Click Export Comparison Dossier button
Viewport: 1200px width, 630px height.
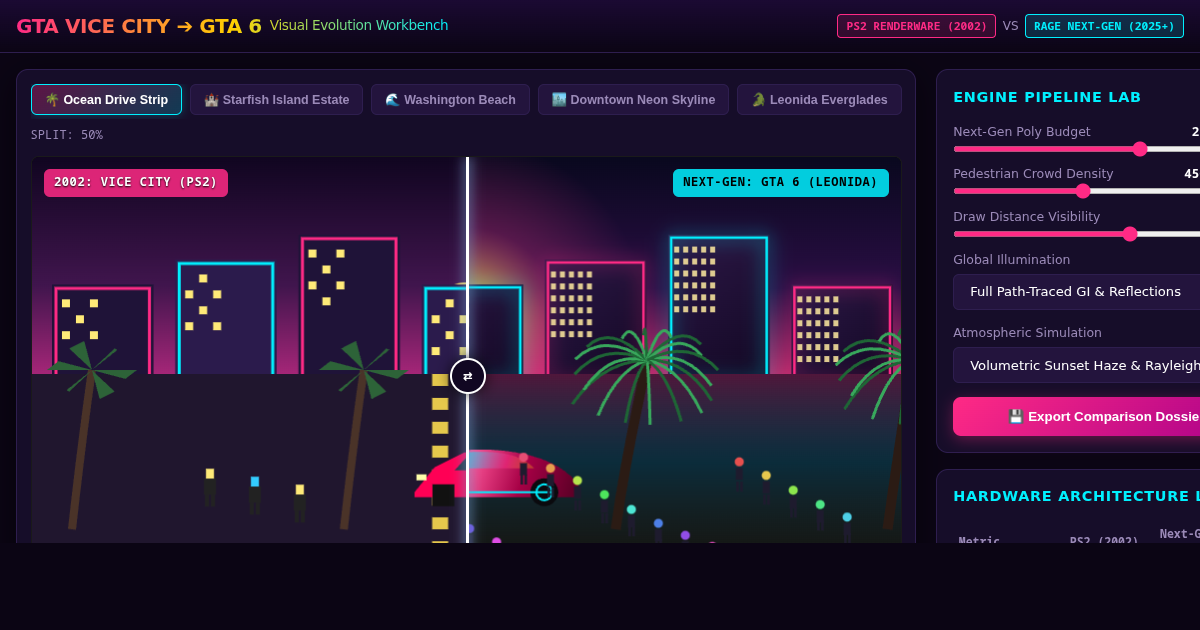click(x=1076, y=416)
